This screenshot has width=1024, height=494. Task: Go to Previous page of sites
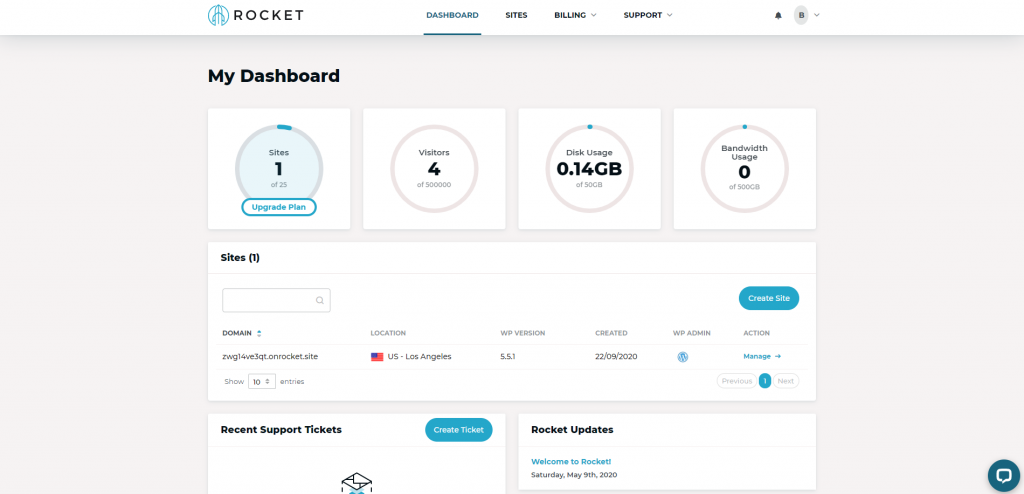pyautogui.click(x=737, y=381)
